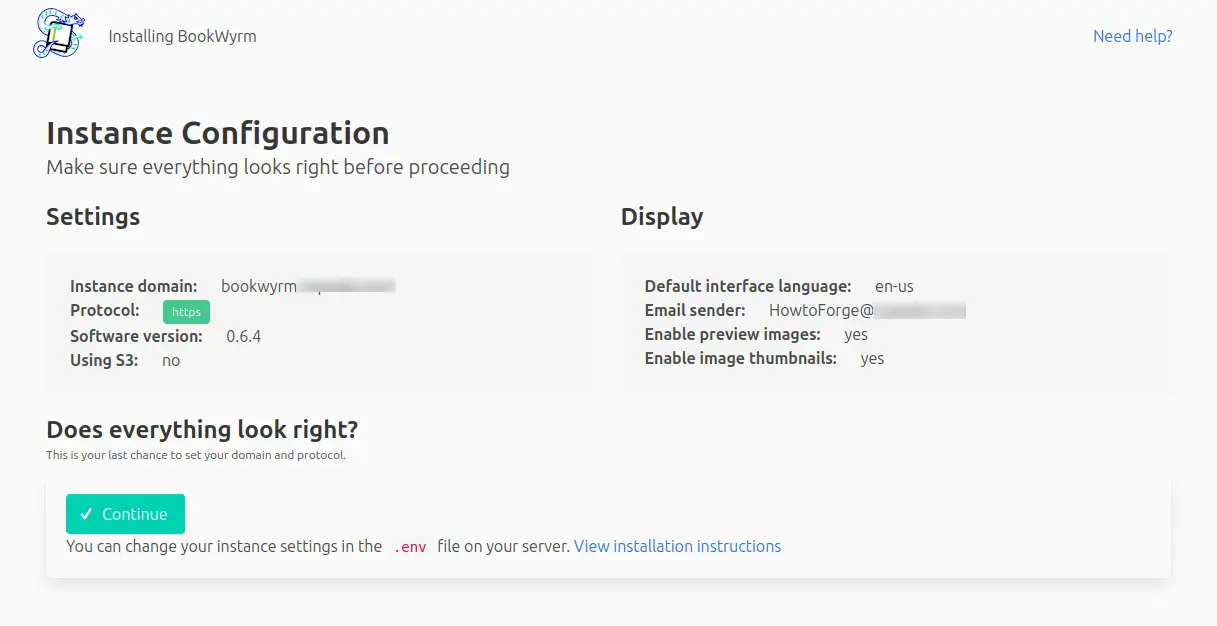Click the .env code text

(410, 547)
